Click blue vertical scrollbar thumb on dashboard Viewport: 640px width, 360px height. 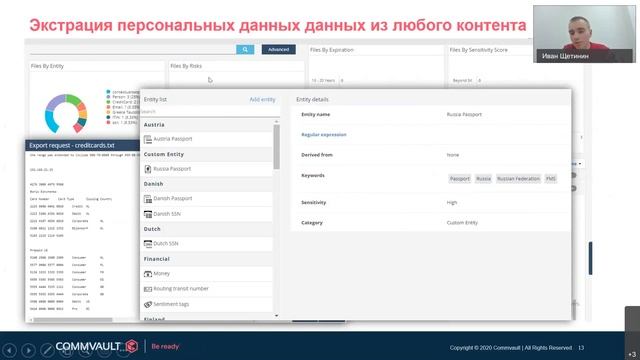point(590,258)
